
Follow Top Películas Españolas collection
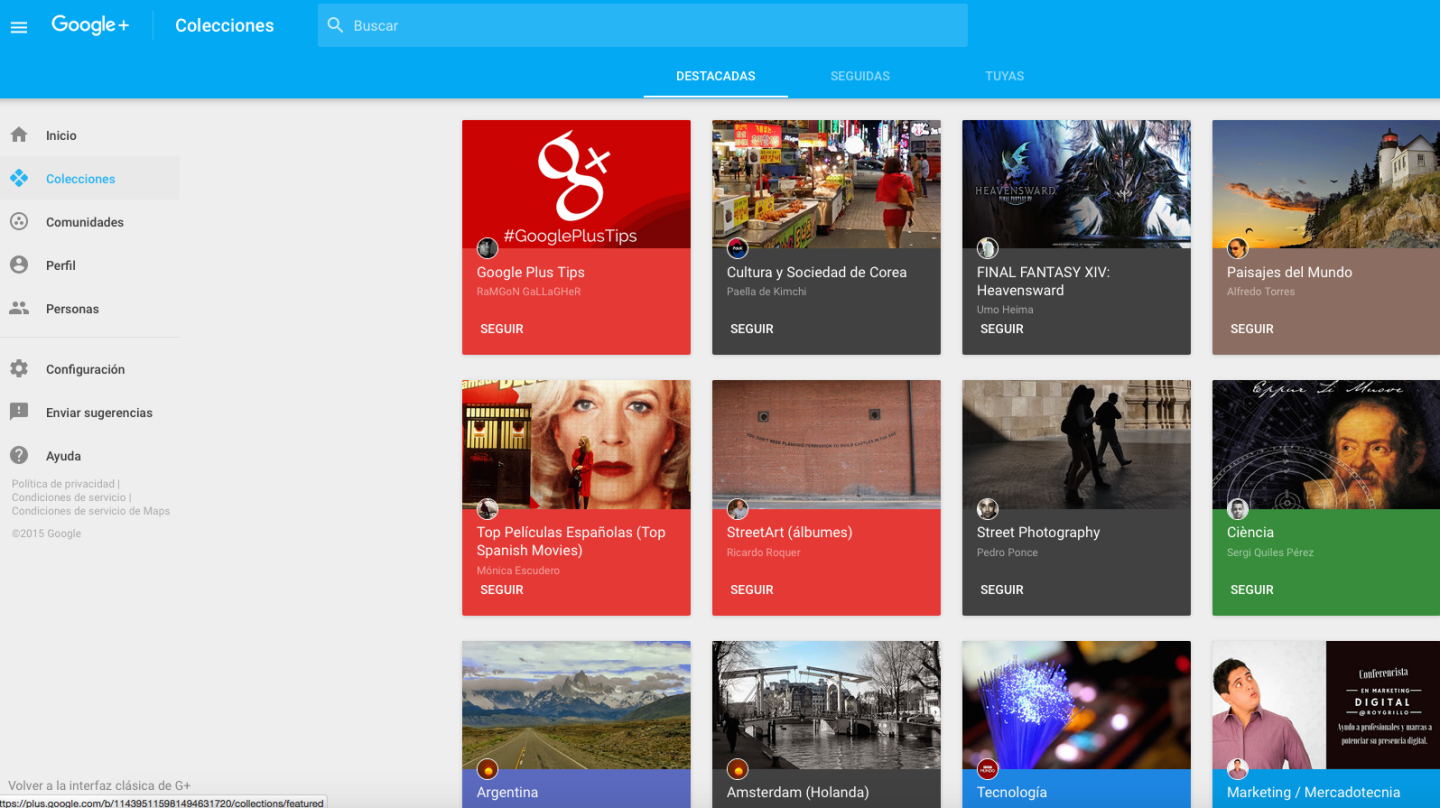(502, 589)
